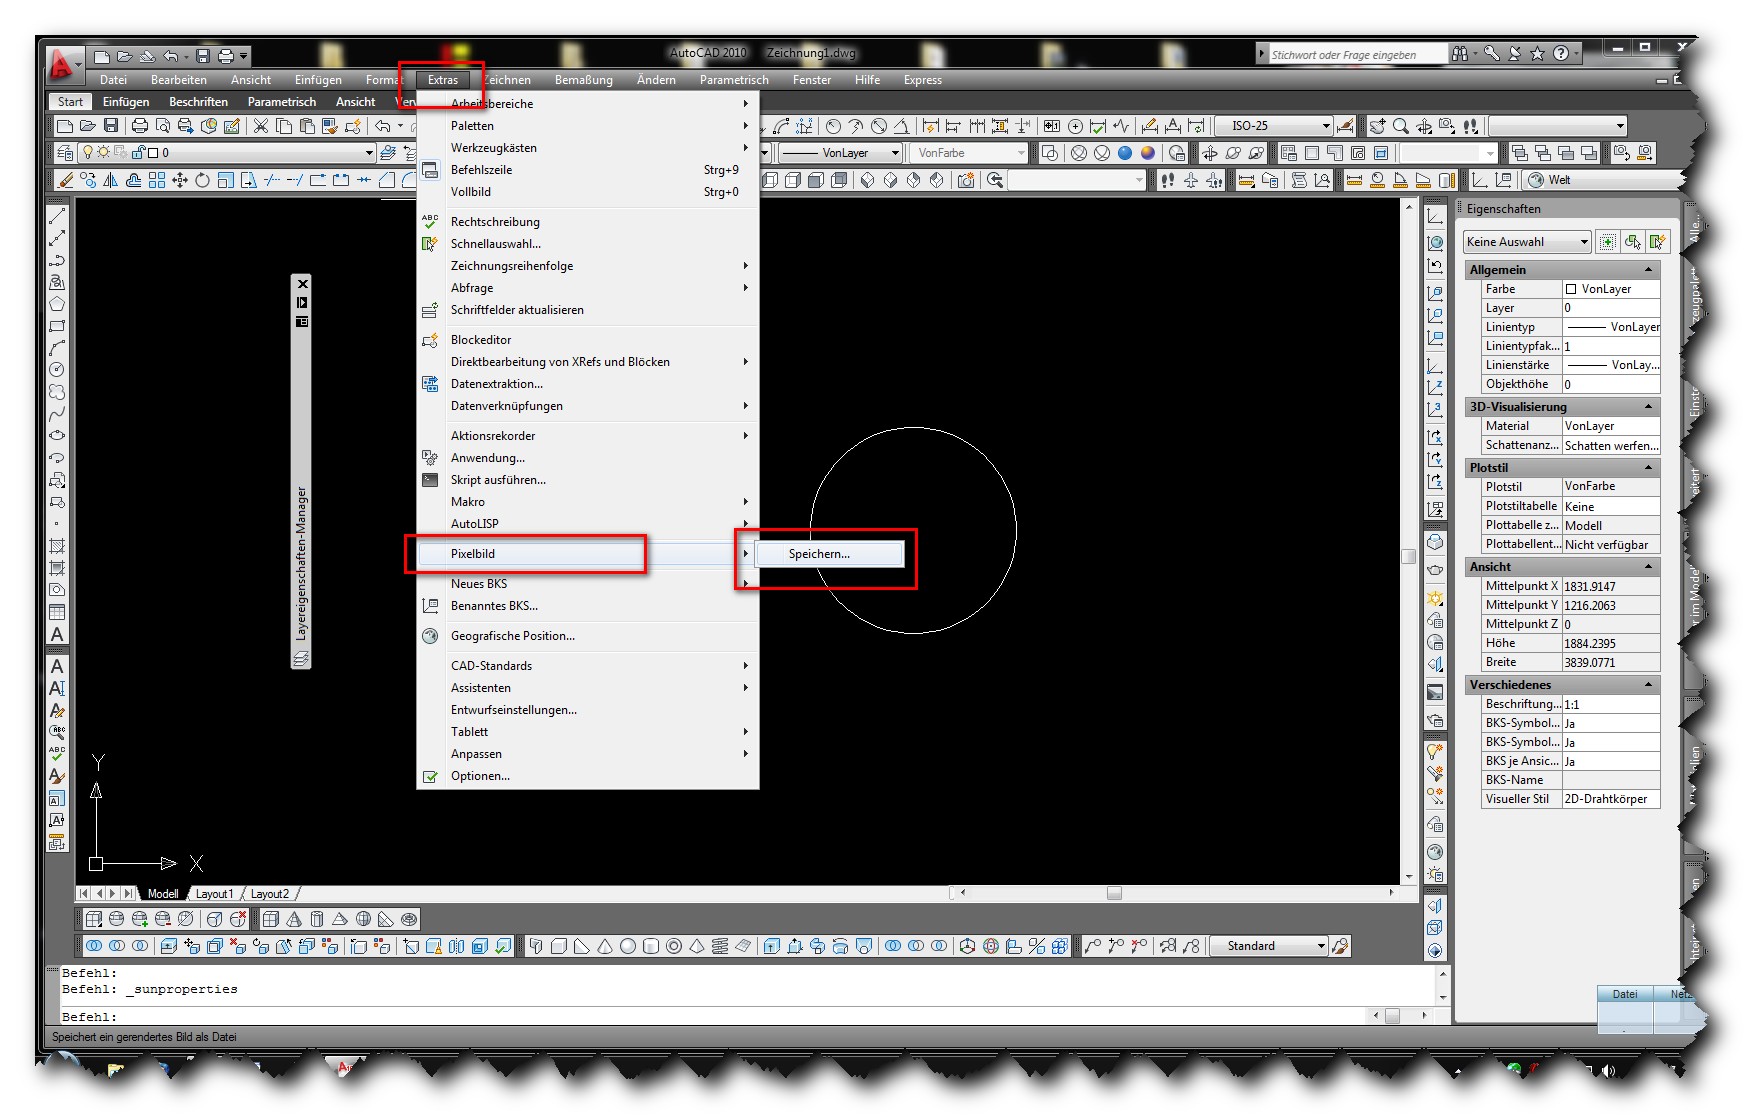Select the Polygon drawing tool
1750x1120 pixels.
[57, 304]
